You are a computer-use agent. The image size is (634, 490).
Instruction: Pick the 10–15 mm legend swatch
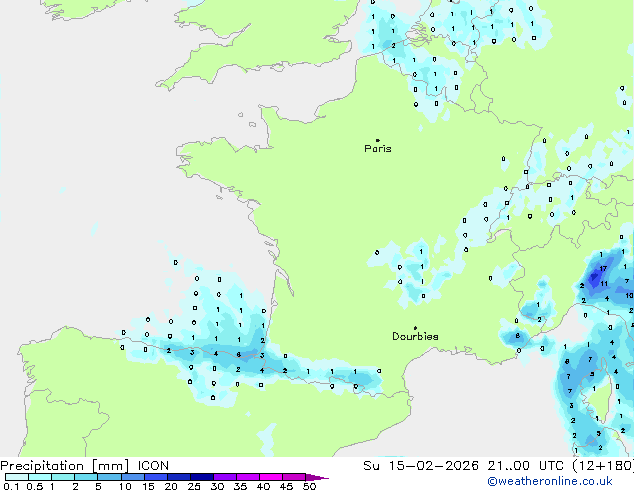click(x=133, y=478)
